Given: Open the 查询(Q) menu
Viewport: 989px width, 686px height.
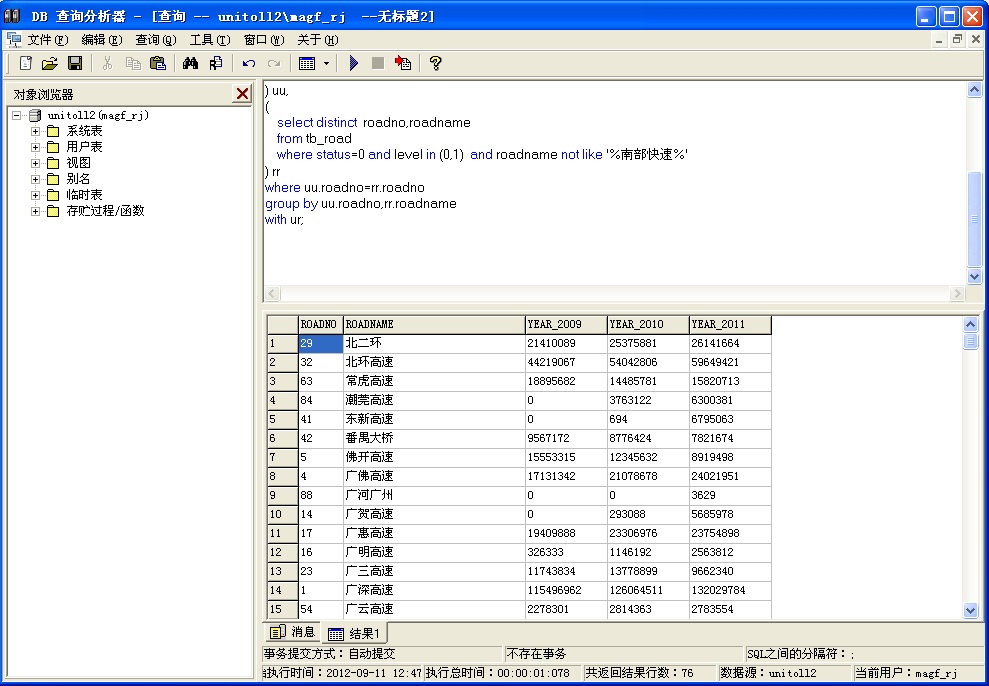Looking at the screenshot, I should (155, 40).
